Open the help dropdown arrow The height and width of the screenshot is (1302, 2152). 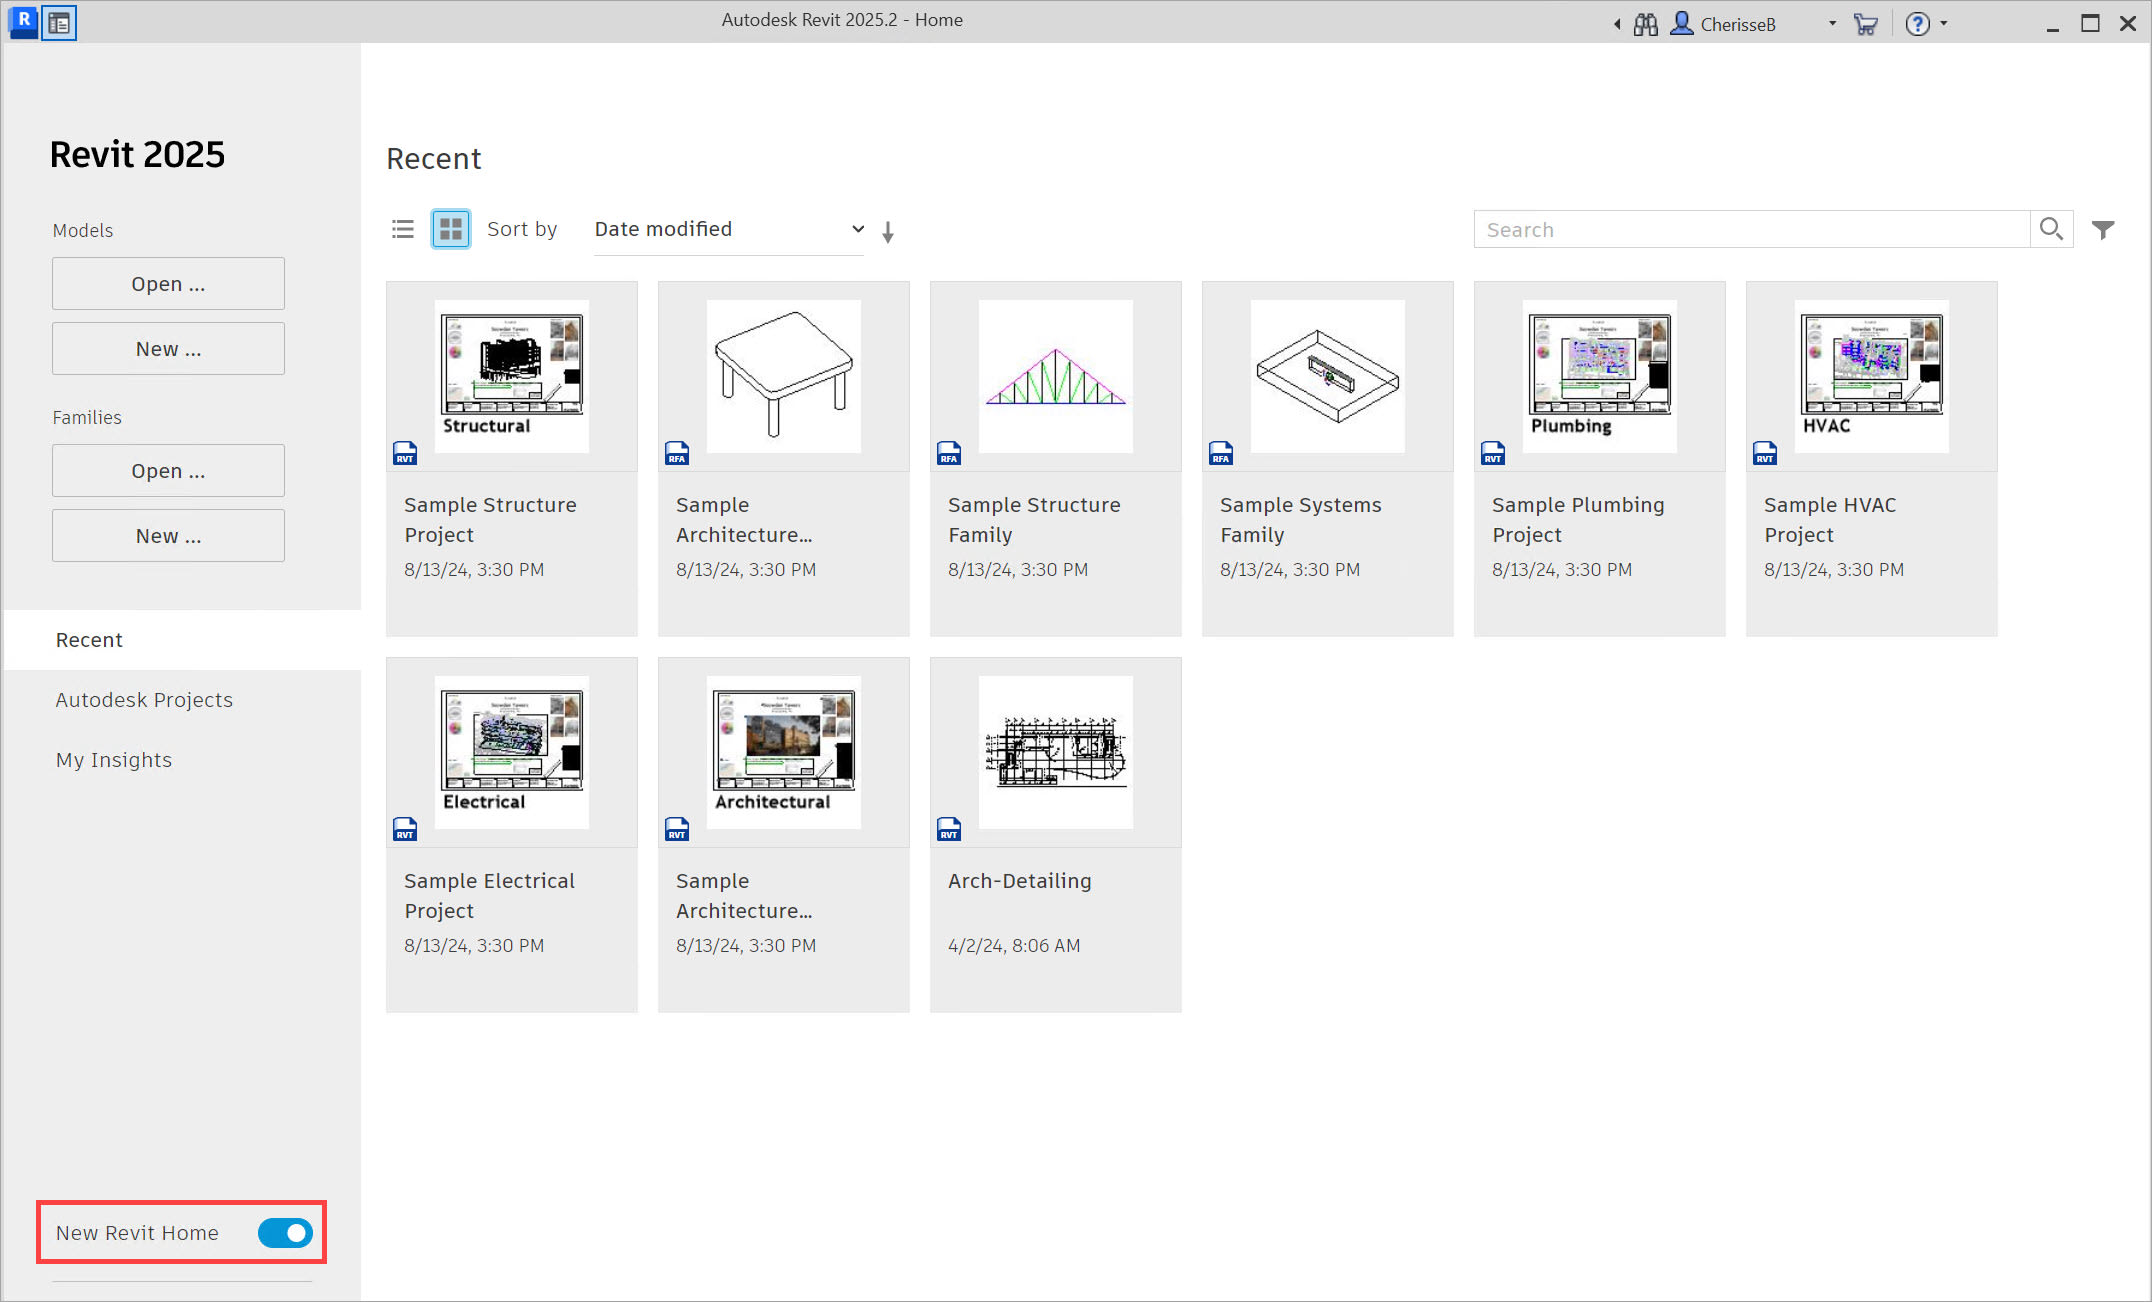[x=1942, y=23]
